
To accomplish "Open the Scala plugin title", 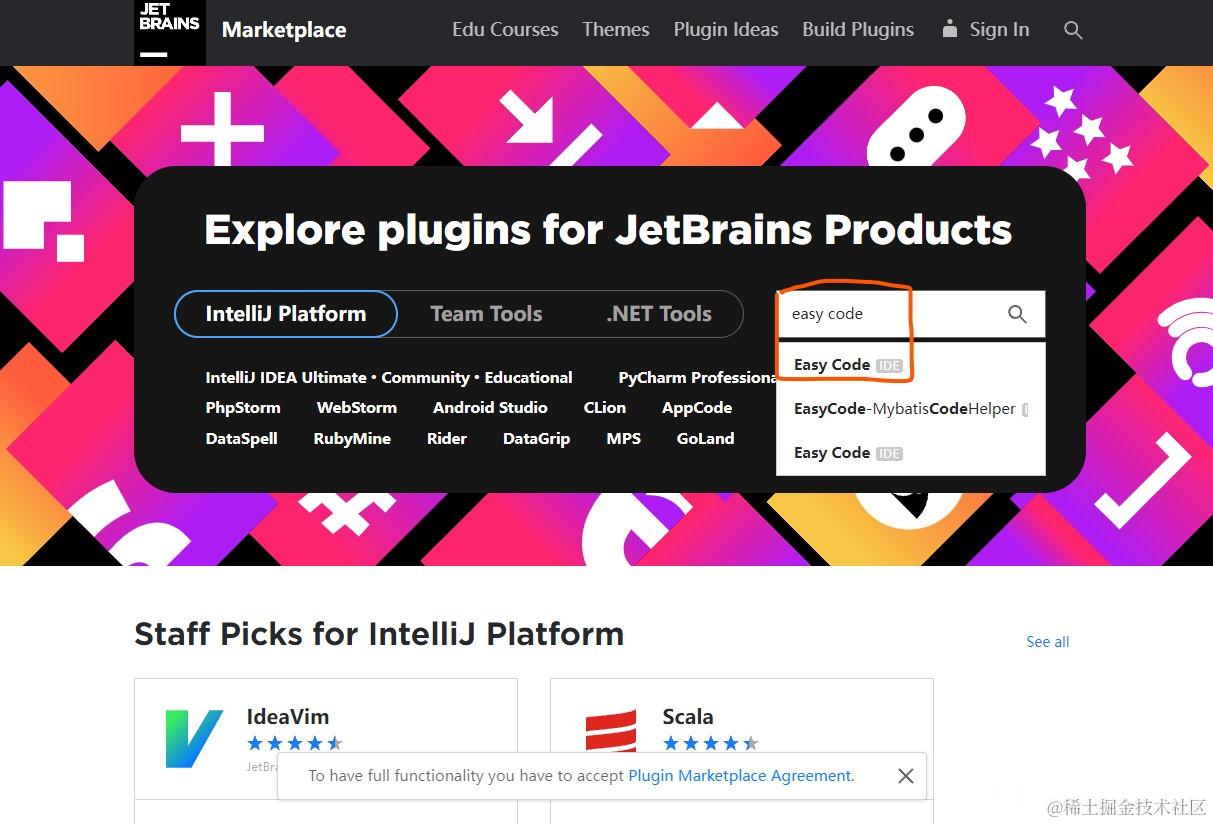I will click(688, 717).
